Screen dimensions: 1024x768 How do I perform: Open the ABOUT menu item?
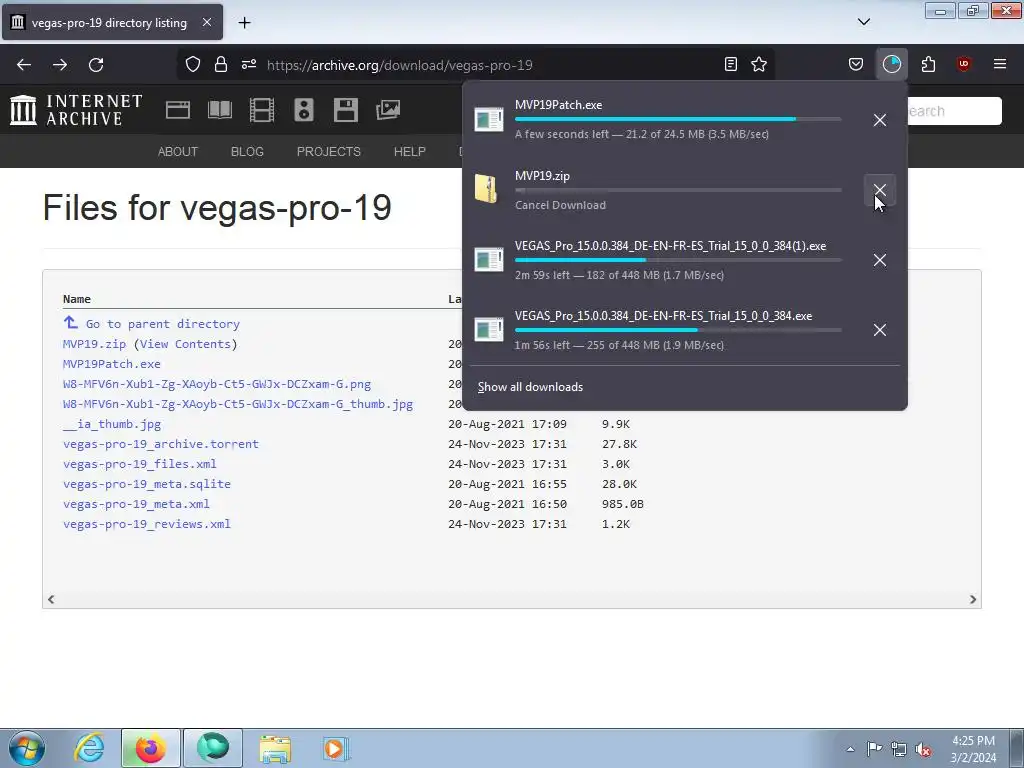tap(178, 152)
